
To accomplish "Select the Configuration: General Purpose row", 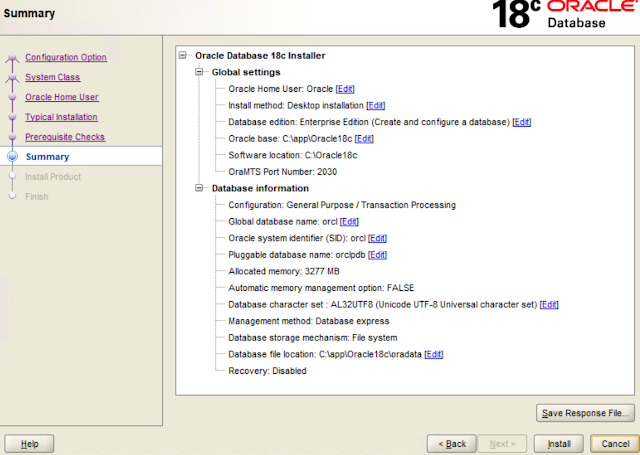I will click(342, 205).
